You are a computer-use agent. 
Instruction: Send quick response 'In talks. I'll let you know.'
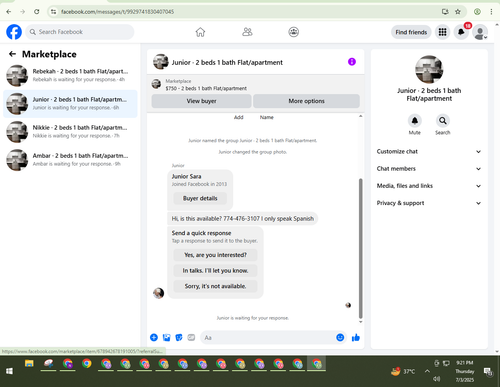tap(215, 271)
